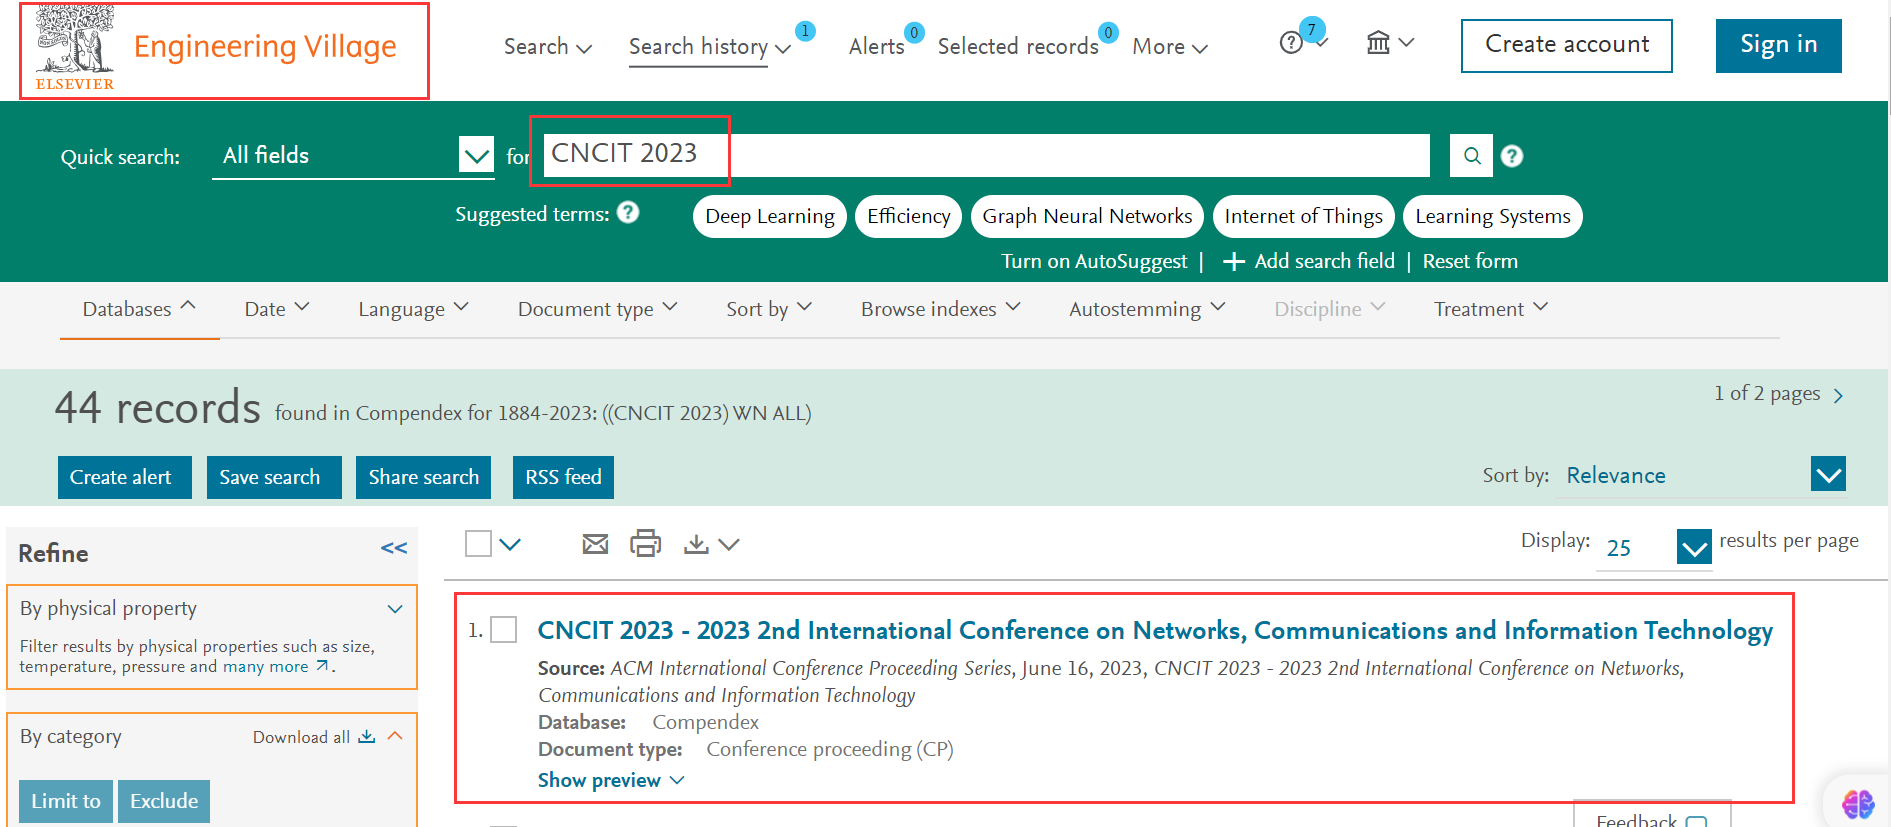Click Create account button
Image resolution: width=1891 pixels, height=827 pixels.
point(1566,45)
